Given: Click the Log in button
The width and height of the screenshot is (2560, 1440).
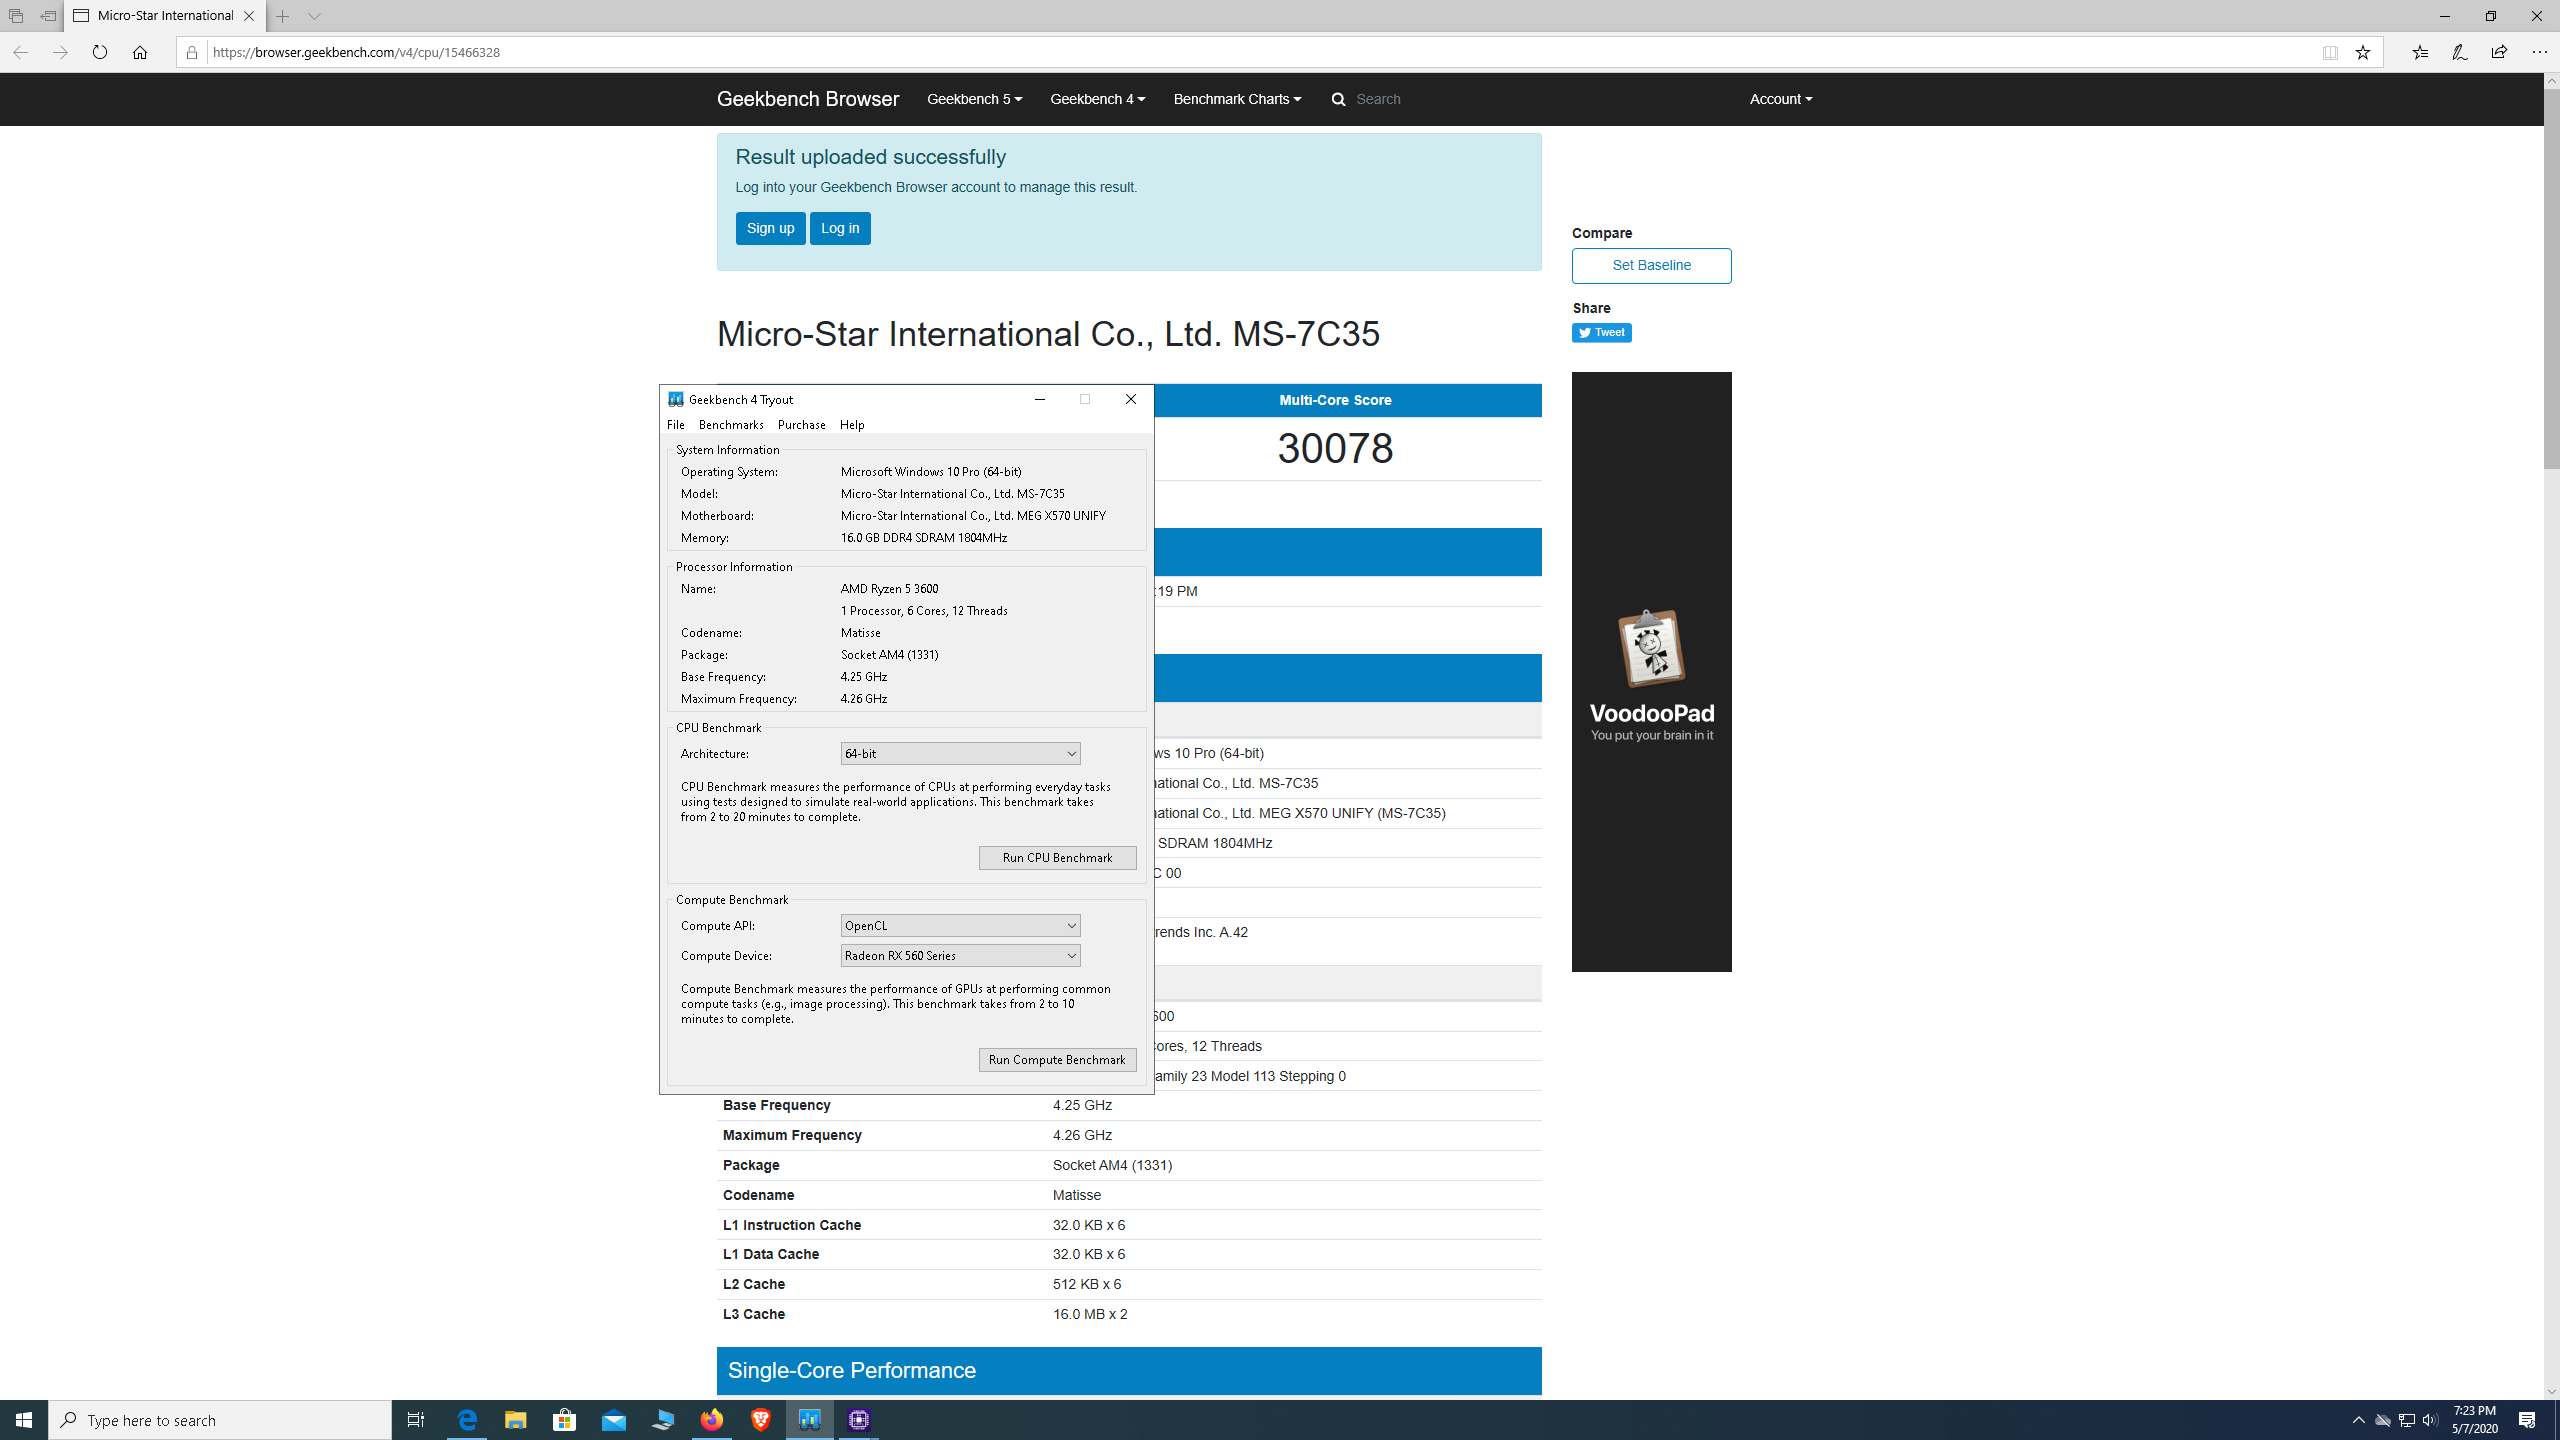Looking at the screenshot, I should pos(840,228).
